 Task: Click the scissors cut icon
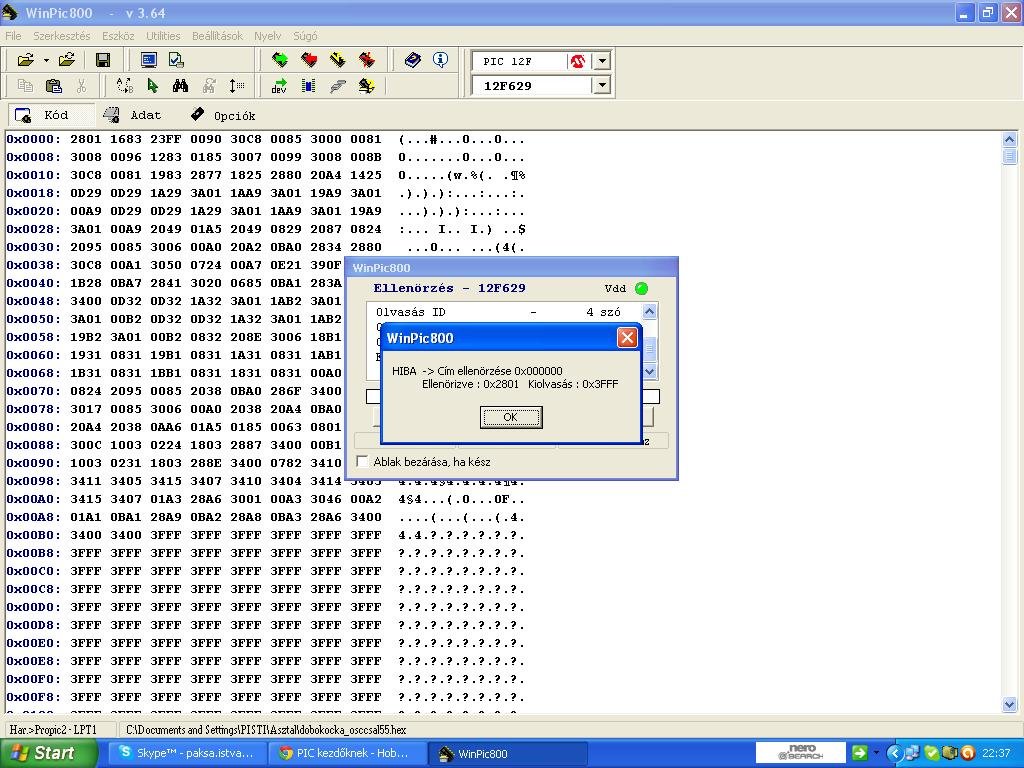(x=82, y=86)
